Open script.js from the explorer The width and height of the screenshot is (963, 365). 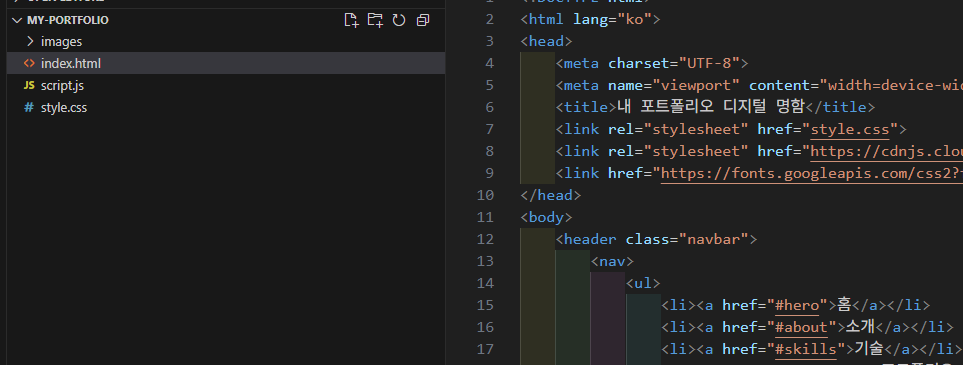pos(226,85)
